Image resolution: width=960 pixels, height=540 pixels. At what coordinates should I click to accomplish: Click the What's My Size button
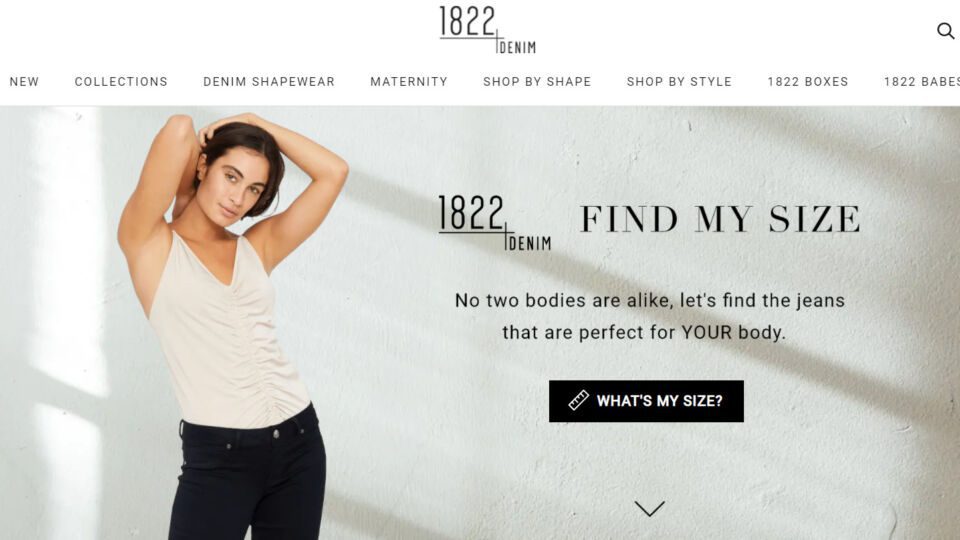click(646, 401)
